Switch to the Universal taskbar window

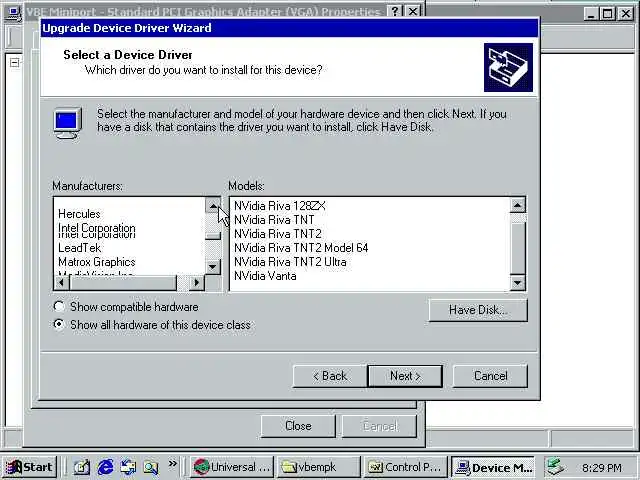(231, 467)
